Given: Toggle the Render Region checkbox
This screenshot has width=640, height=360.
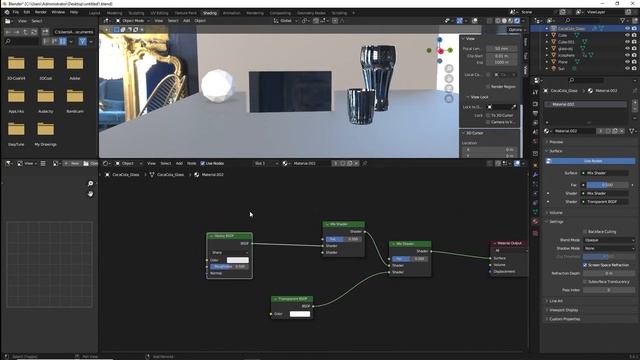Looking at the screenshot, I should coord(488,87).
